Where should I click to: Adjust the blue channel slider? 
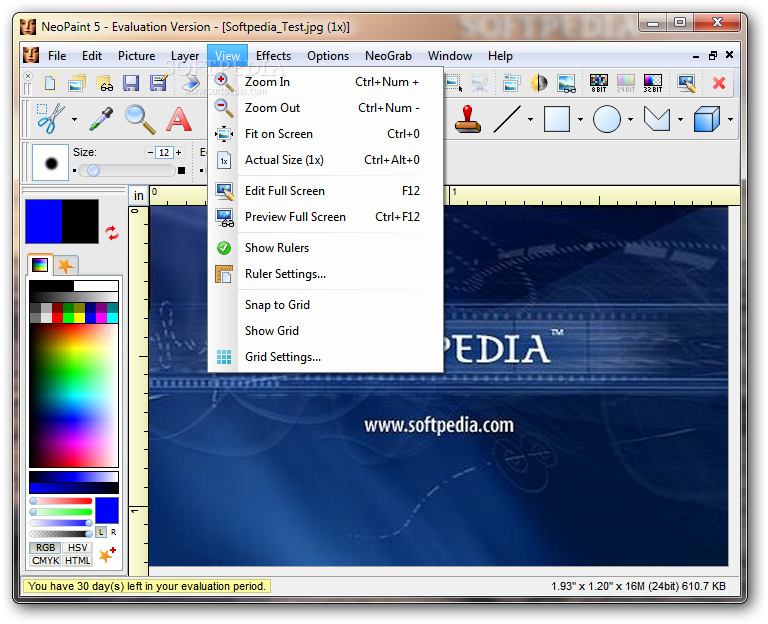61,523
